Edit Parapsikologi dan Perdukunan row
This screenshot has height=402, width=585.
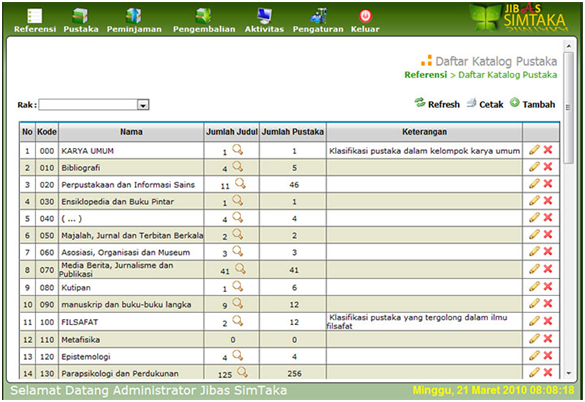point(534,372)
